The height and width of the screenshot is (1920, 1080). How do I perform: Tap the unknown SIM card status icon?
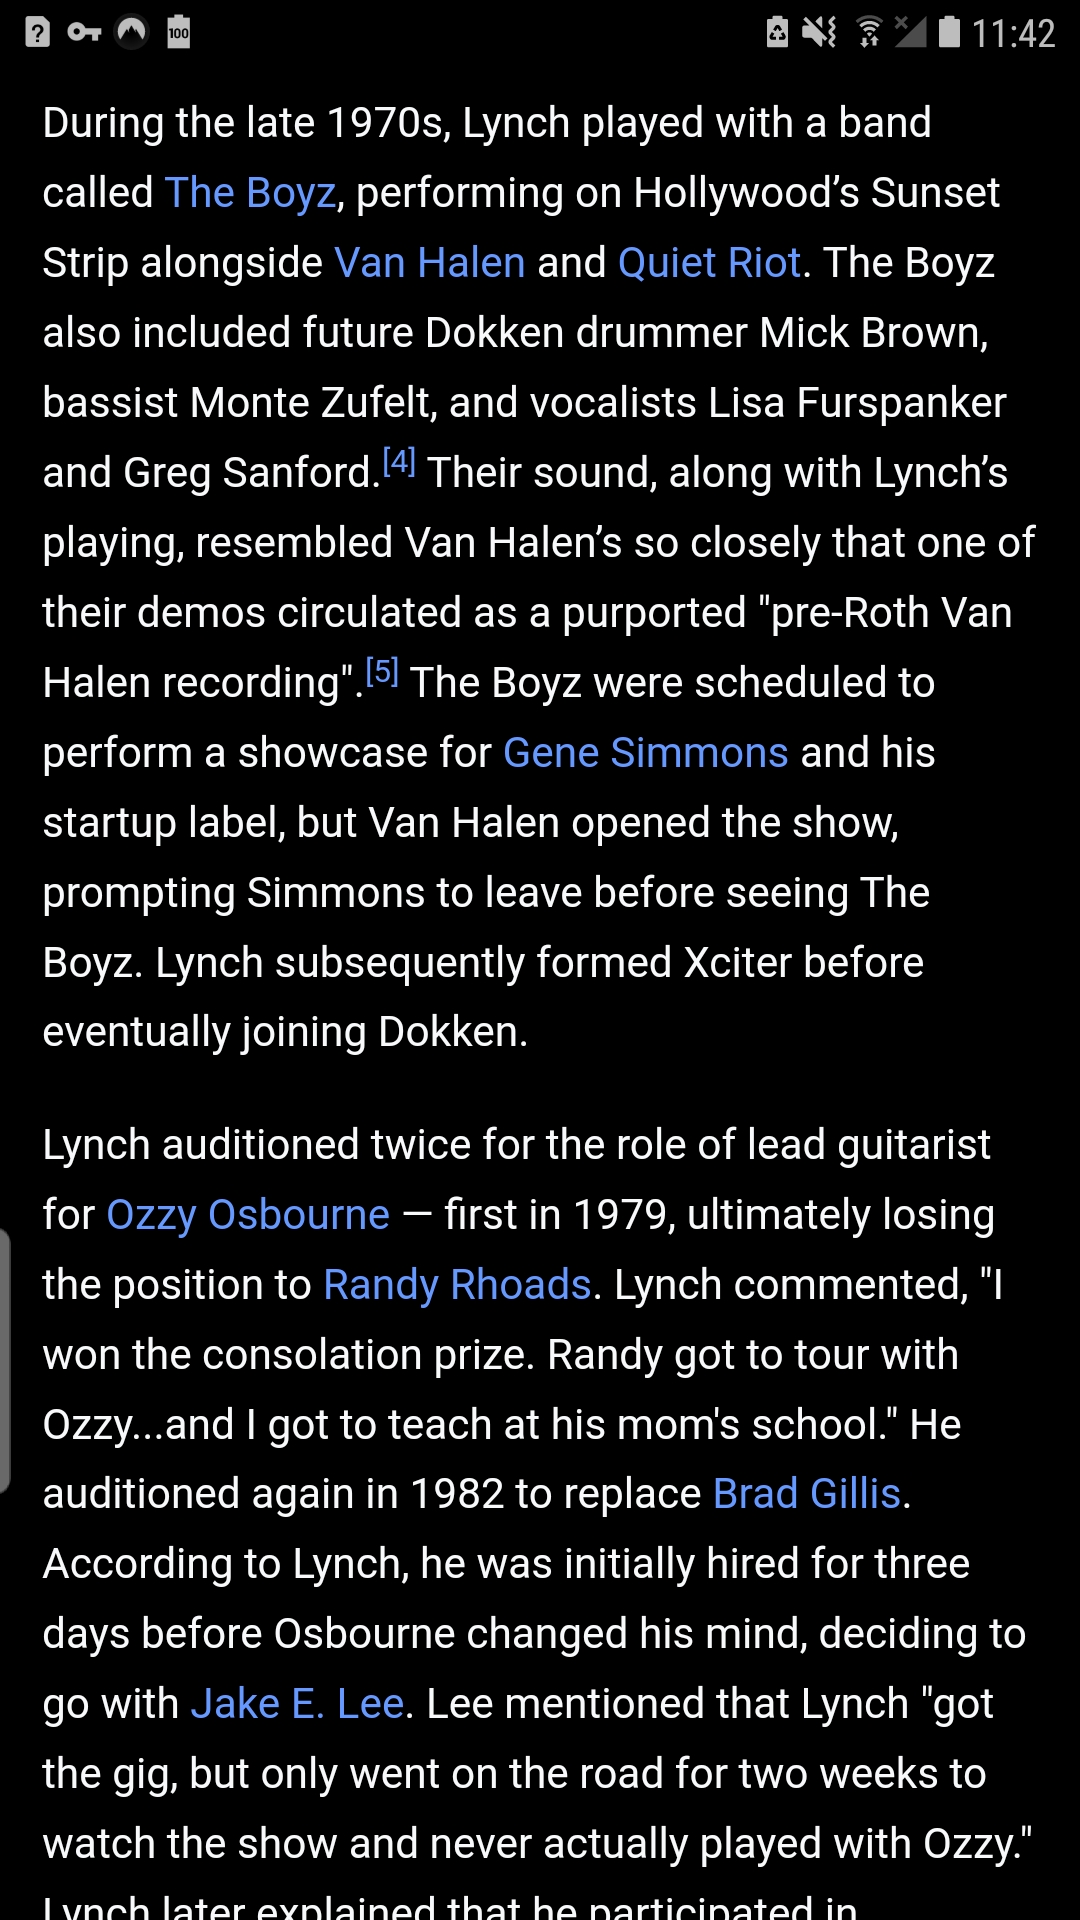coord(38,33)
